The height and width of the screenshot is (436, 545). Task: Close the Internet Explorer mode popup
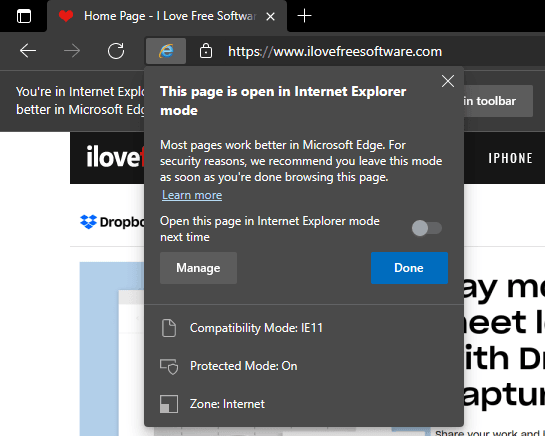(x=448, y=81)
